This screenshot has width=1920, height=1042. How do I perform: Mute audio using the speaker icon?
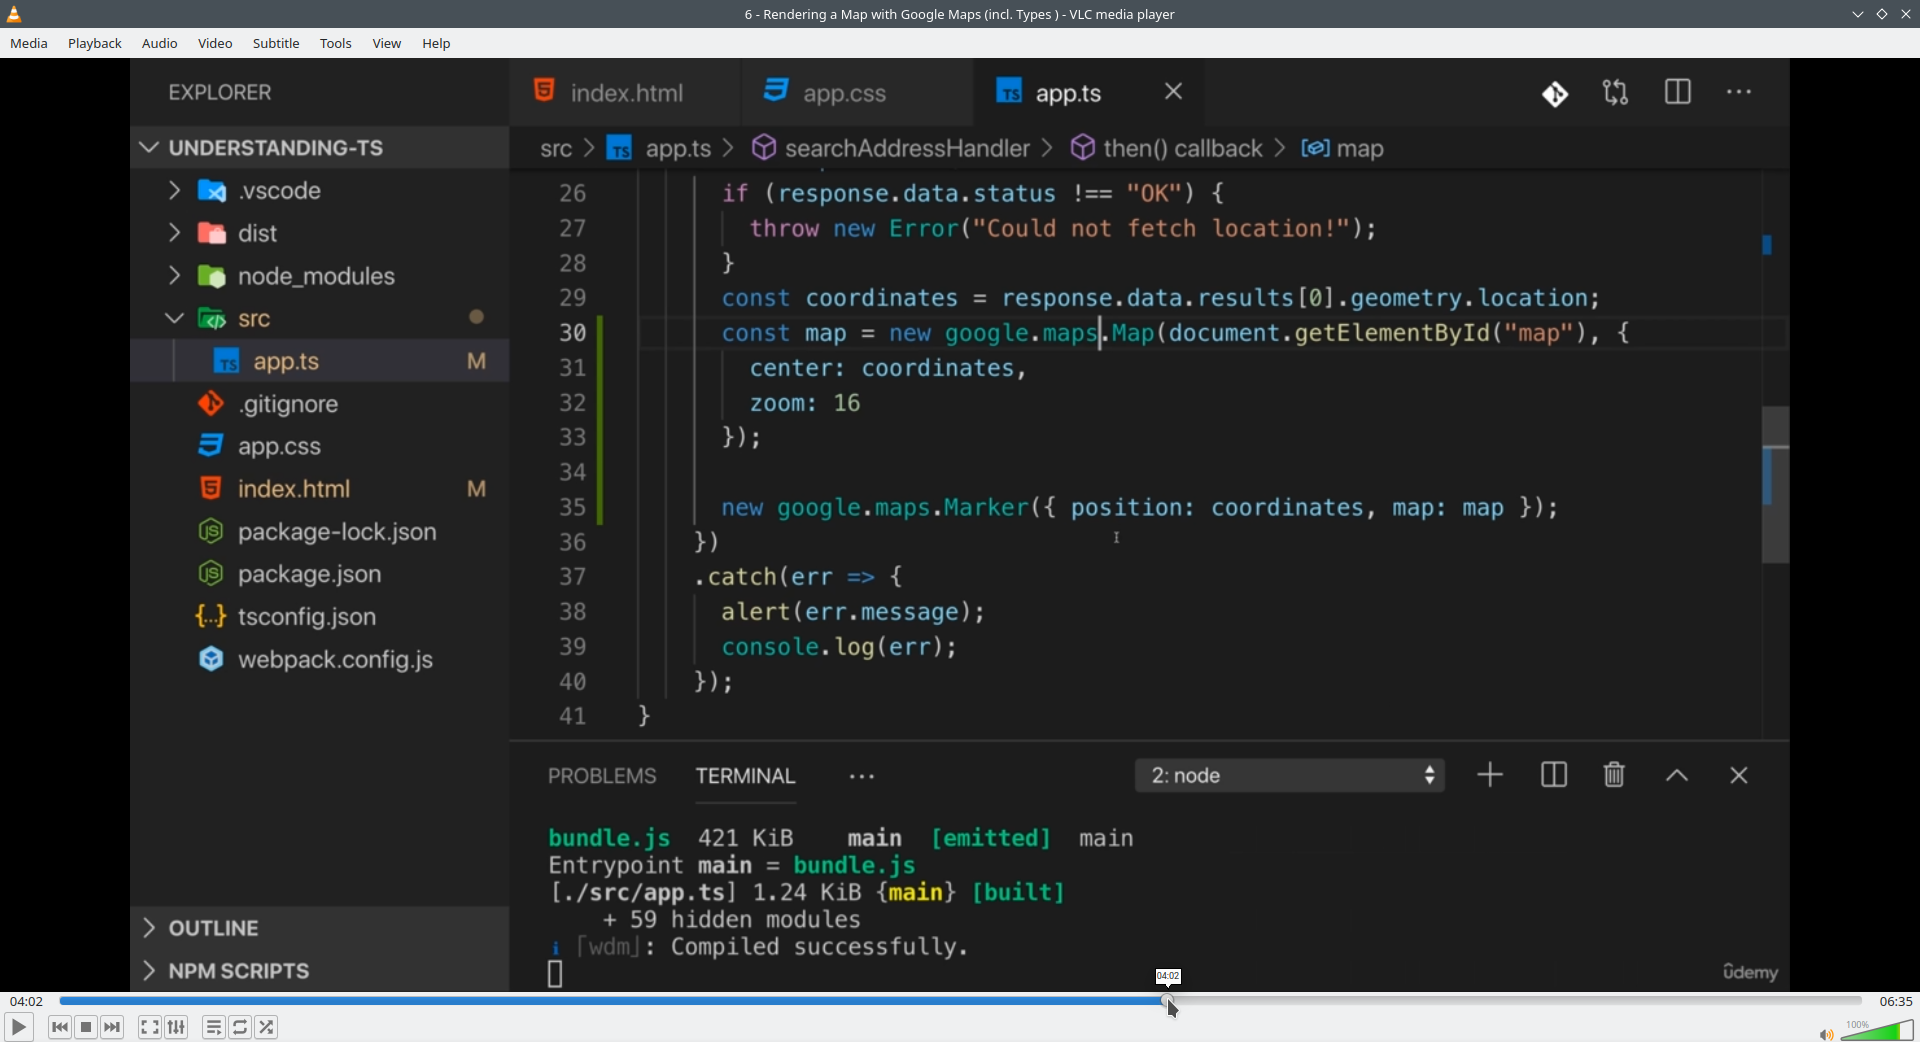click(x=1826, y=1034)
